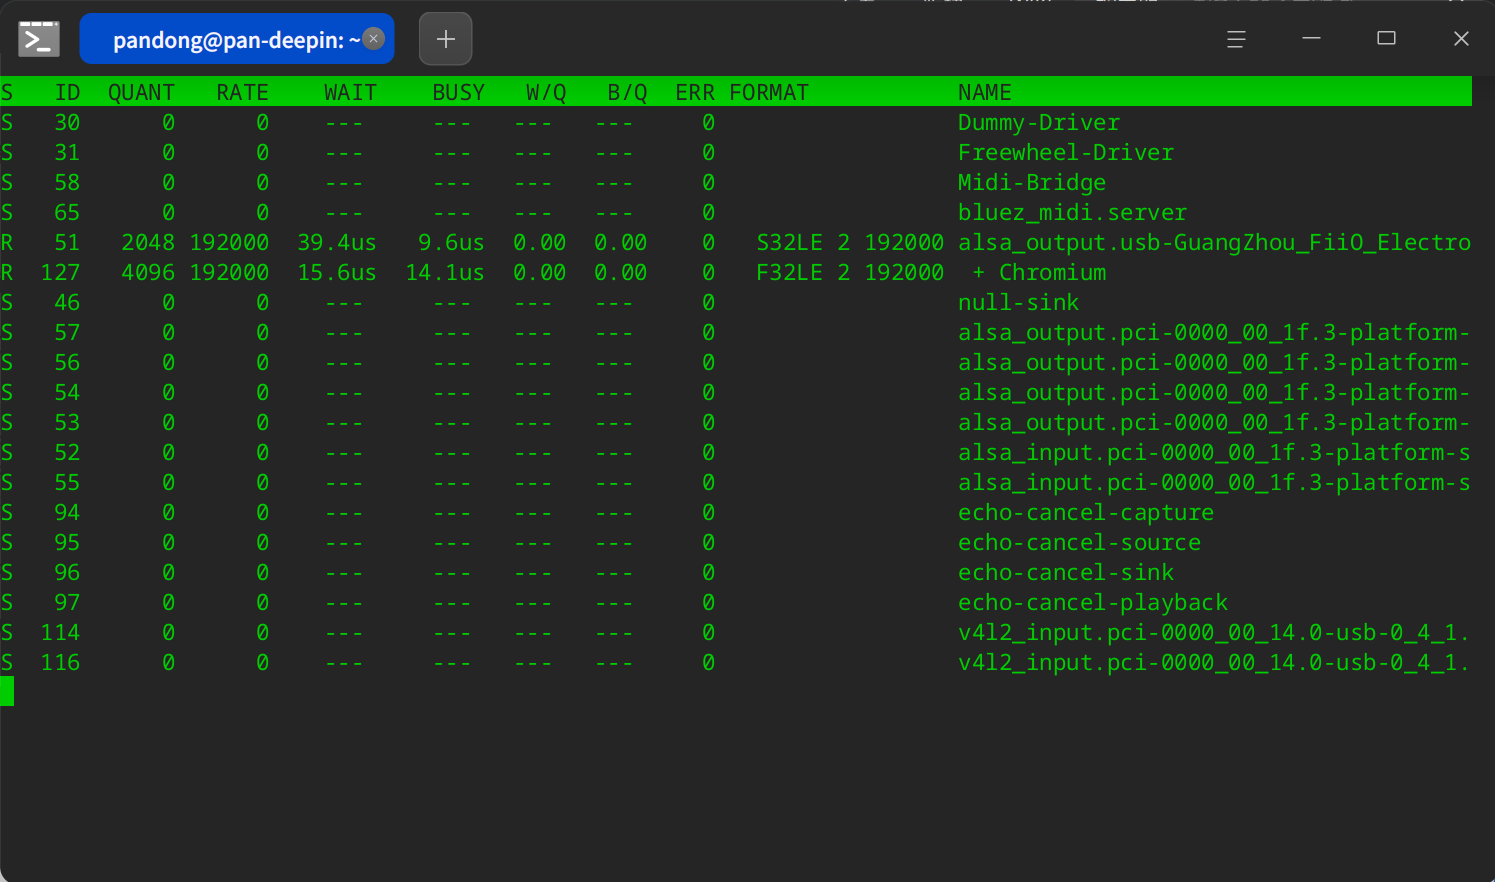Click node ID 46
Viewport: 1495px width, 882px height.
tap(67, 302)
